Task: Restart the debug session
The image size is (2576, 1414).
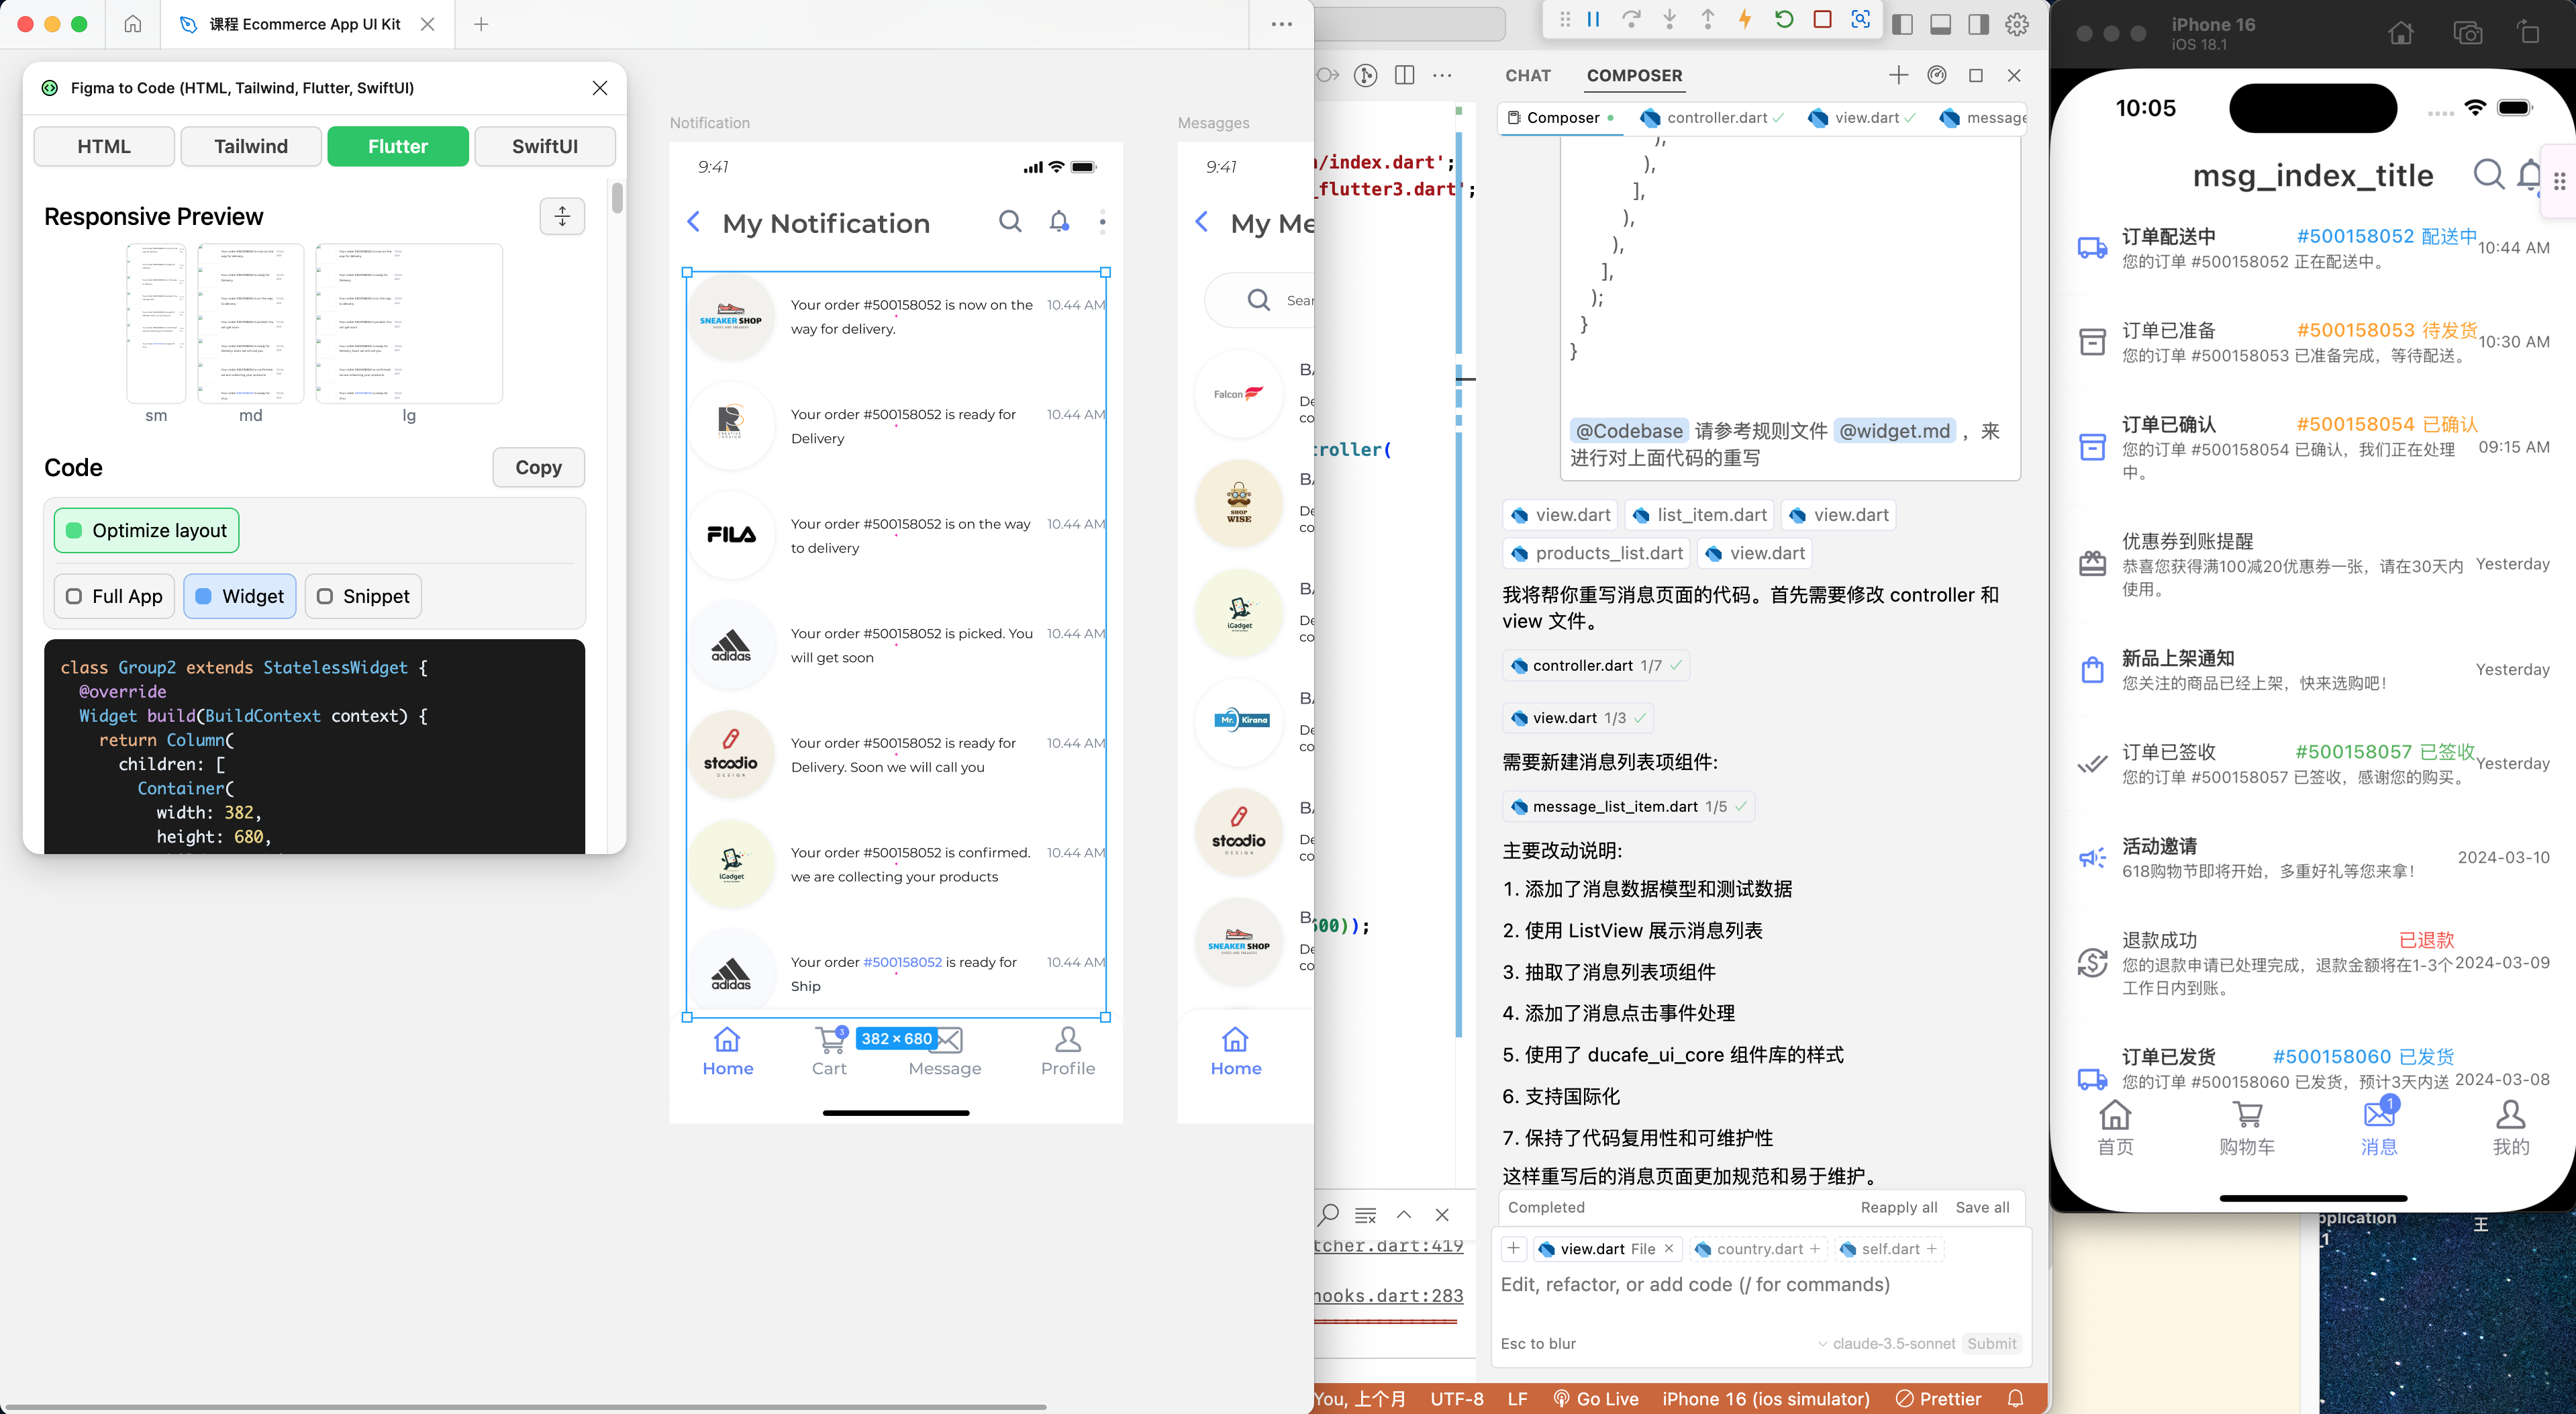Action: coord(1785,20)
